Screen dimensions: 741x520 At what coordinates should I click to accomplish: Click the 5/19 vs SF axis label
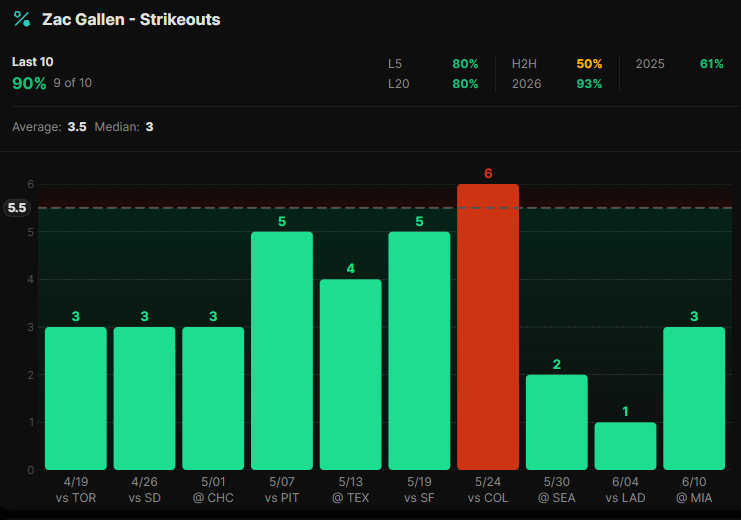point(419,490)
